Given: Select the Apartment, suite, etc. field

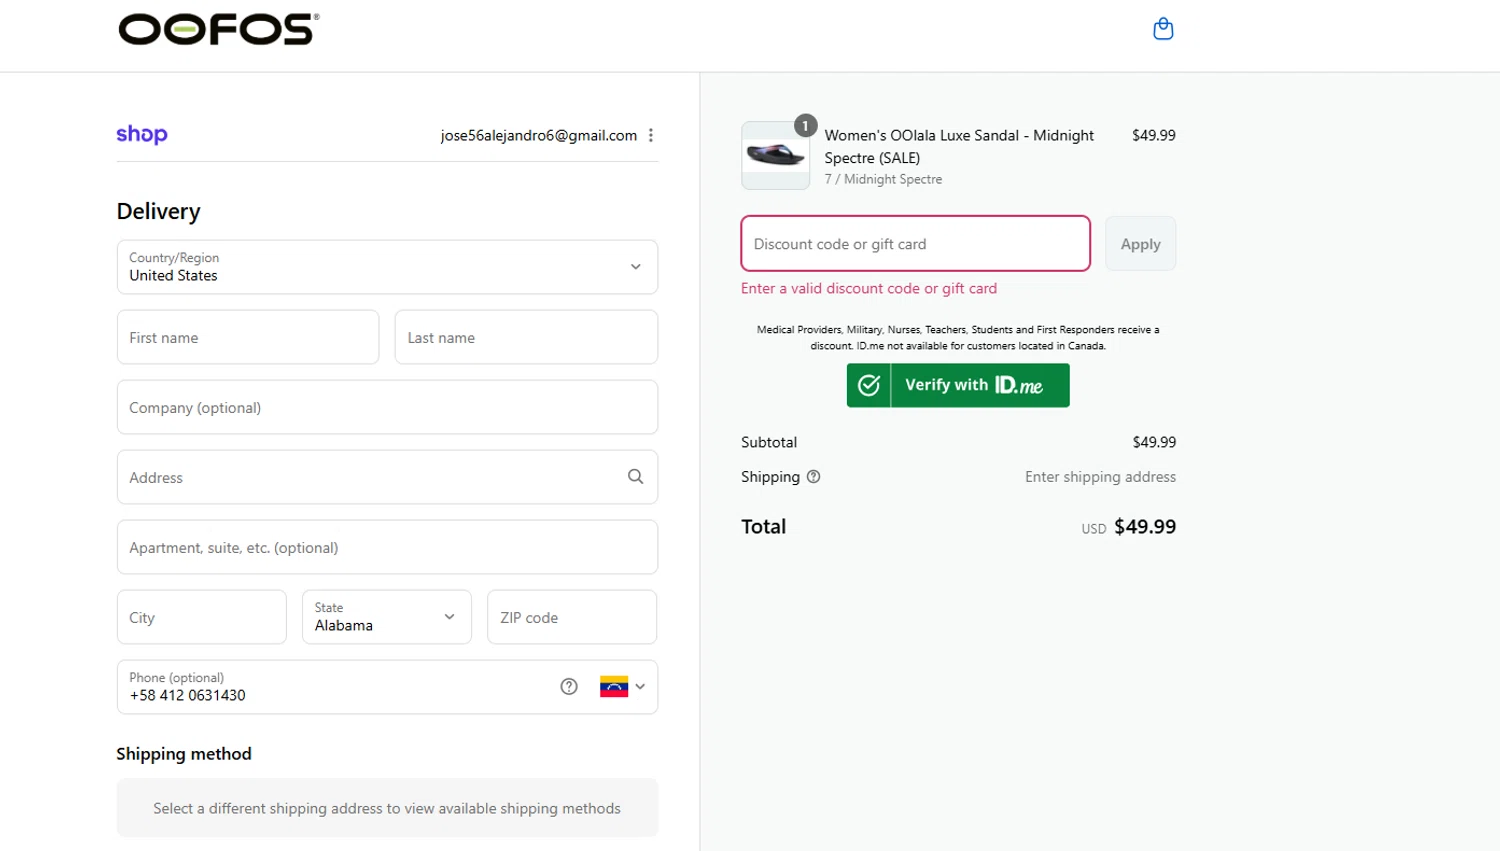Looking at the screenshot, I should pyautogui.click(x=387, y=547).
